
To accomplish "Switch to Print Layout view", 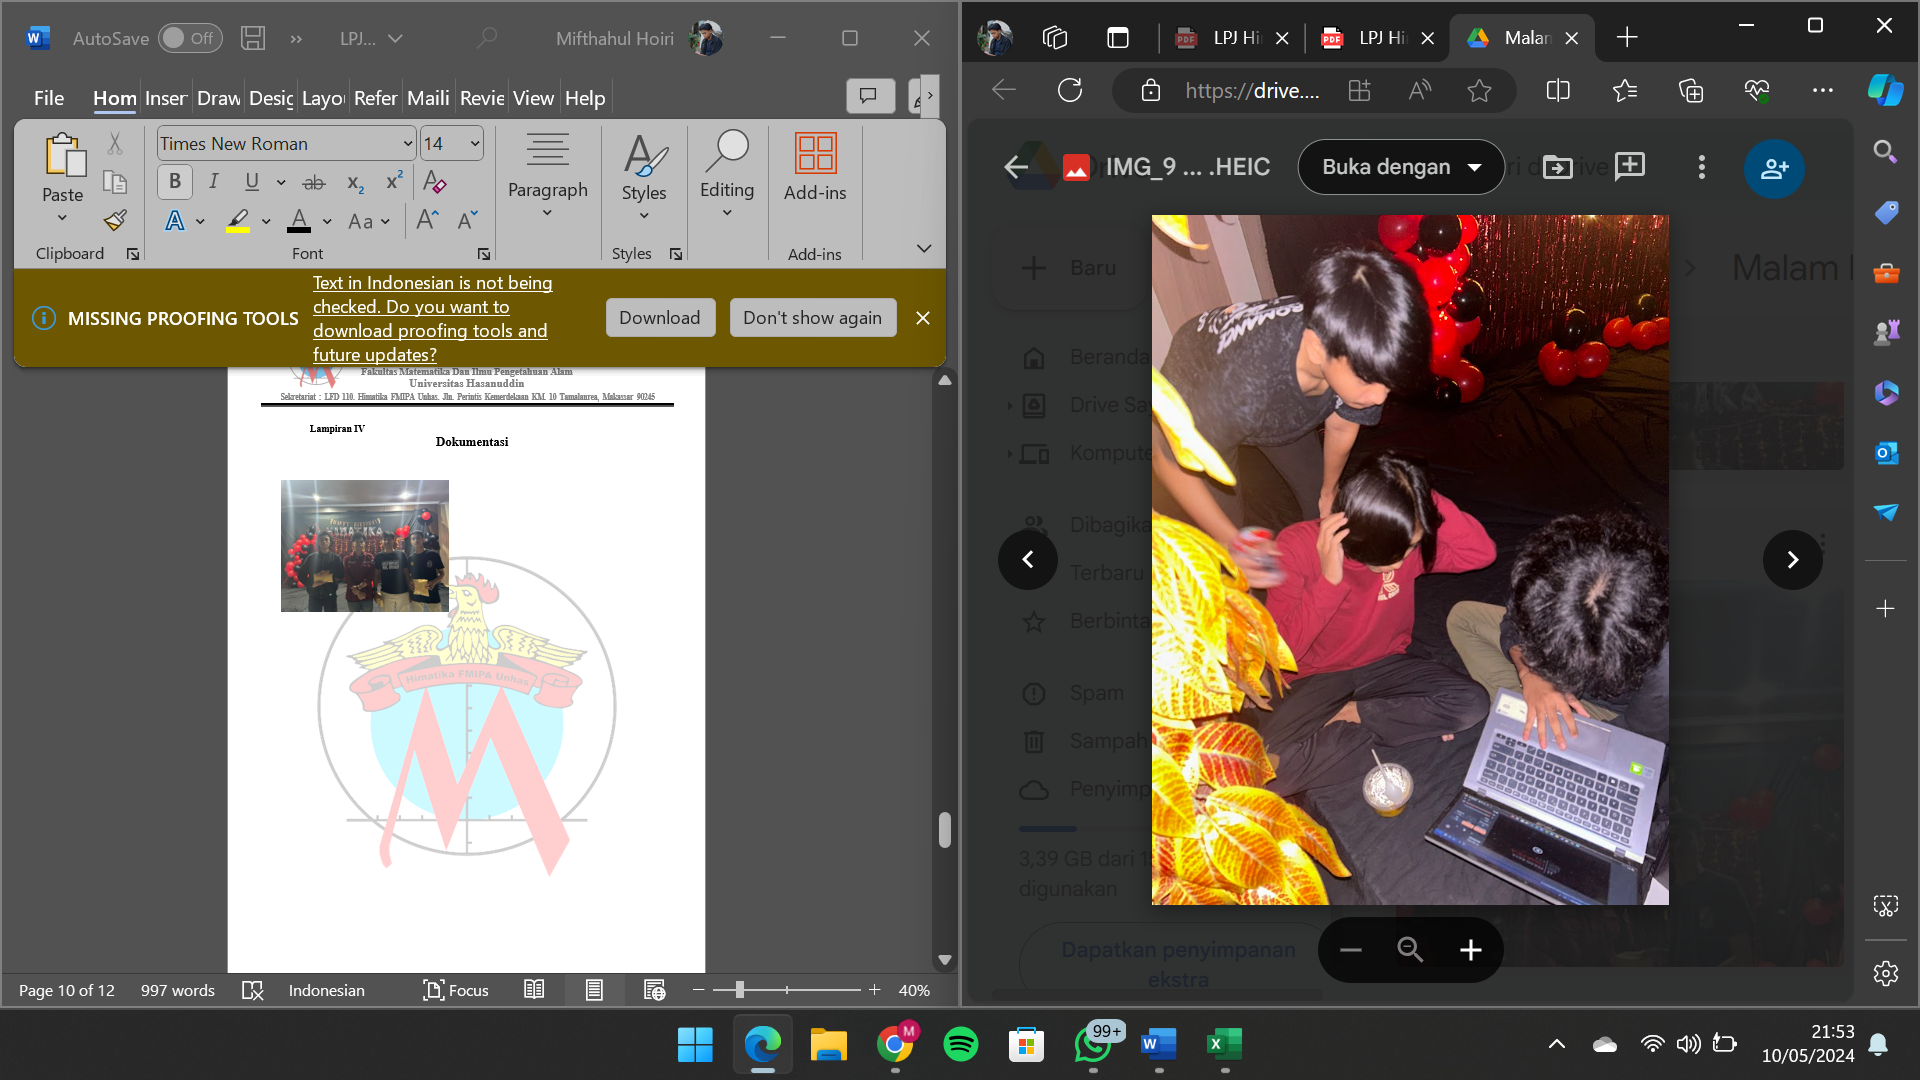I will pos(594,990).
